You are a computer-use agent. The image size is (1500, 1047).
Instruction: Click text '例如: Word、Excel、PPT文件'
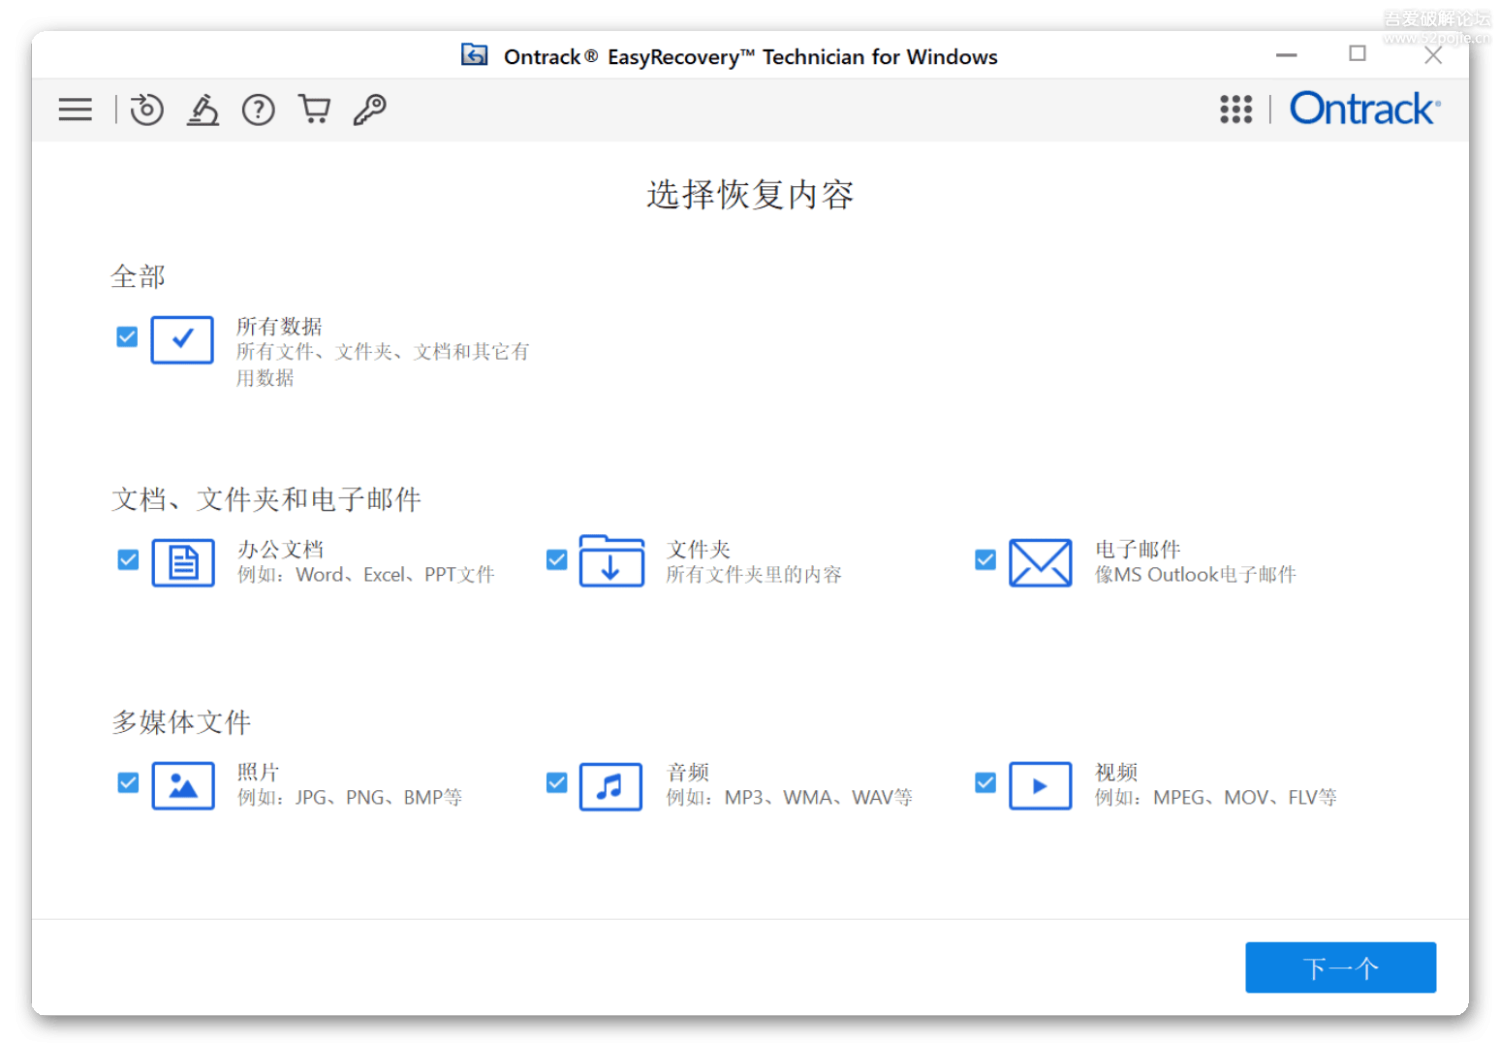pos(366,575)
